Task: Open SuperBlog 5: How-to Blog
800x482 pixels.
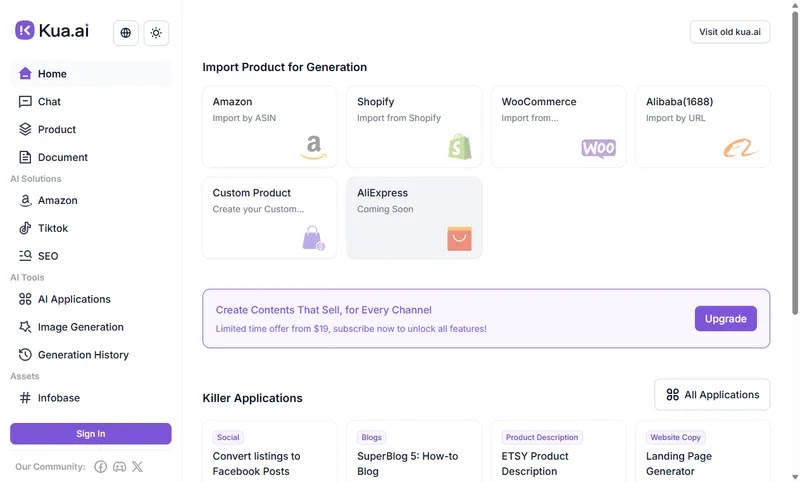Action: tap(408, 464)
